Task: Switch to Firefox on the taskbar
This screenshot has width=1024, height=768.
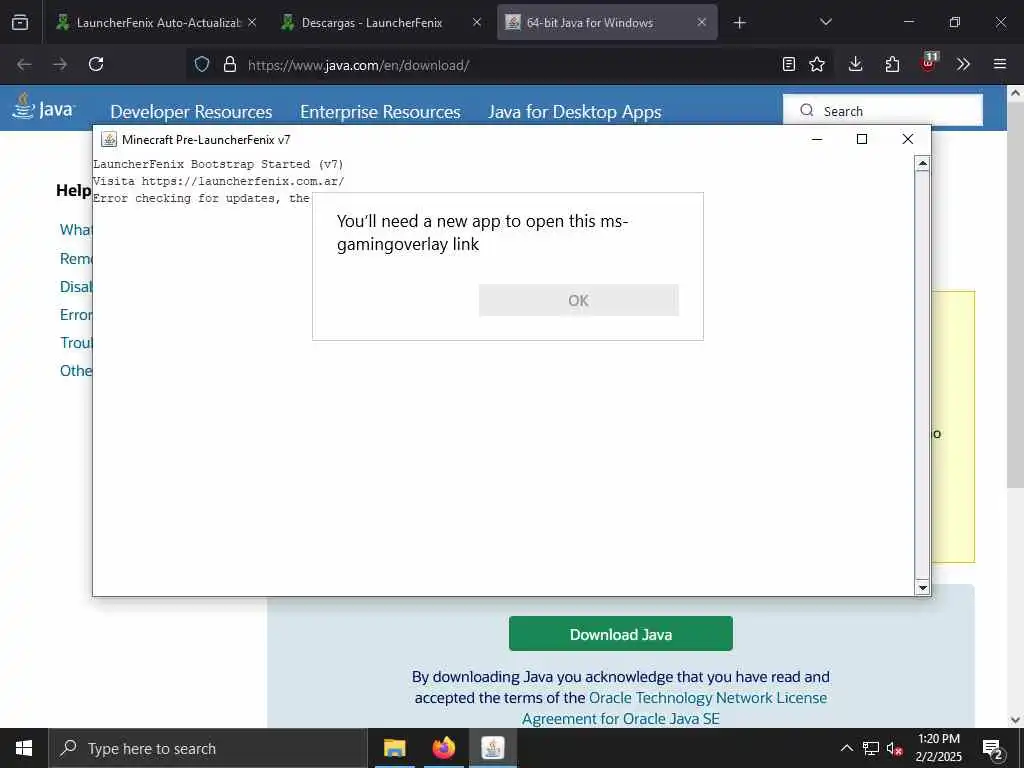Action: [443, 748]
